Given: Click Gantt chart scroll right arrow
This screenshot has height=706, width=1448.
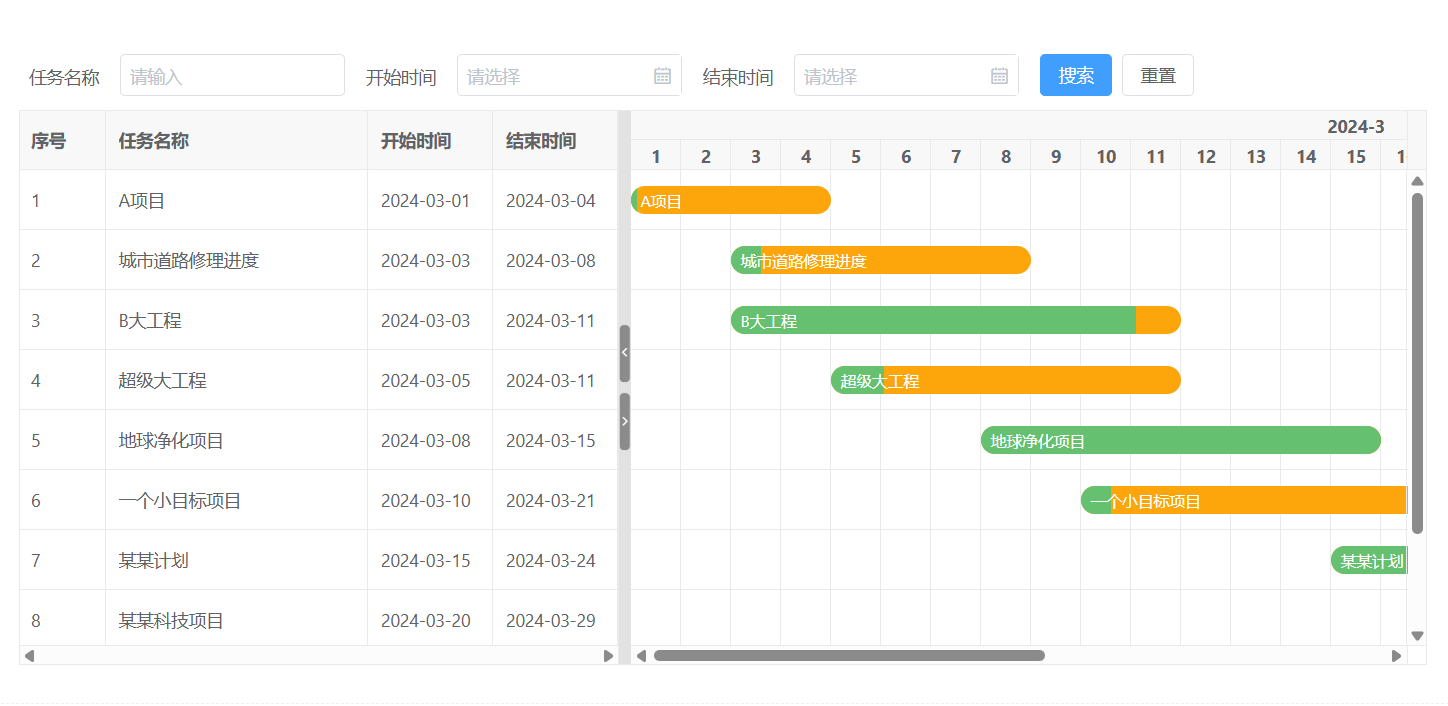Looking at the screenshot, I should pyautogui.click(x=1397, y=656).
